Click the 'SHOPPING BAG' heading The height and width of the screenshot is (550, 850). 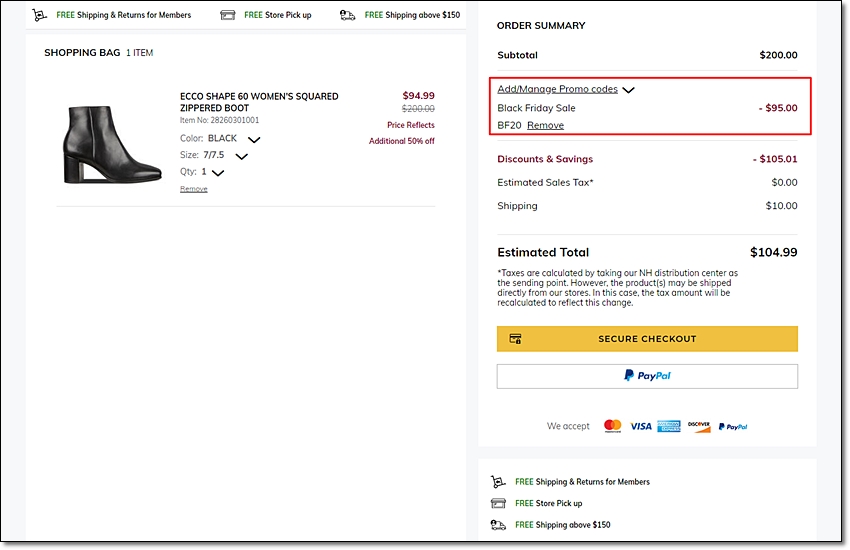(82, 53)
